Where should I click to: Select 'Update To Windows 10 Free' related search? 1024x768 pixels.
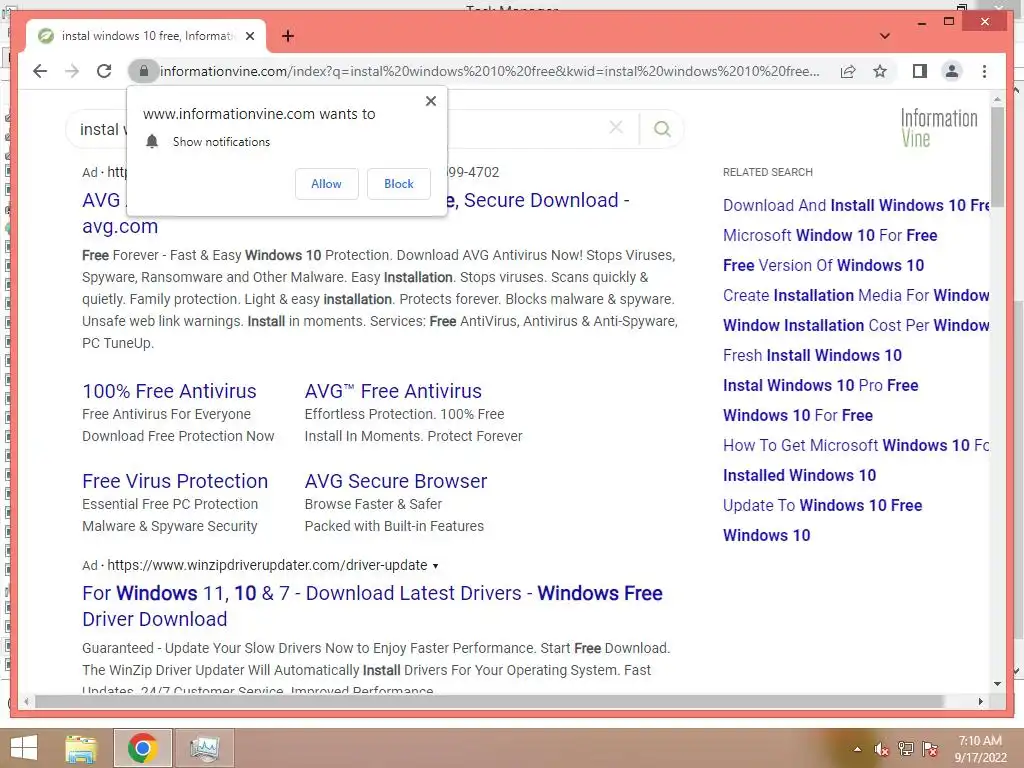(823, 506)
